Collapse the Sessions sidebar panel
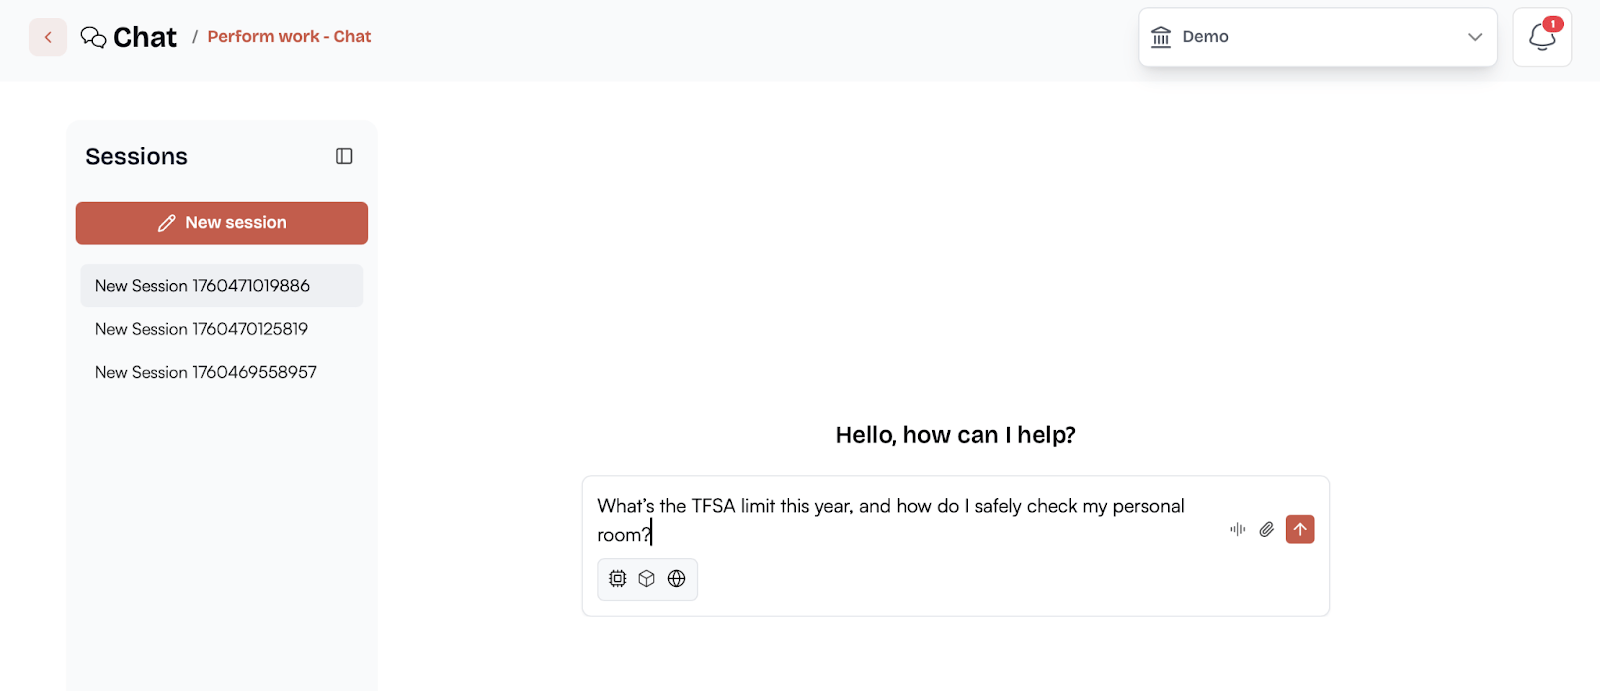 click(344, 156)
